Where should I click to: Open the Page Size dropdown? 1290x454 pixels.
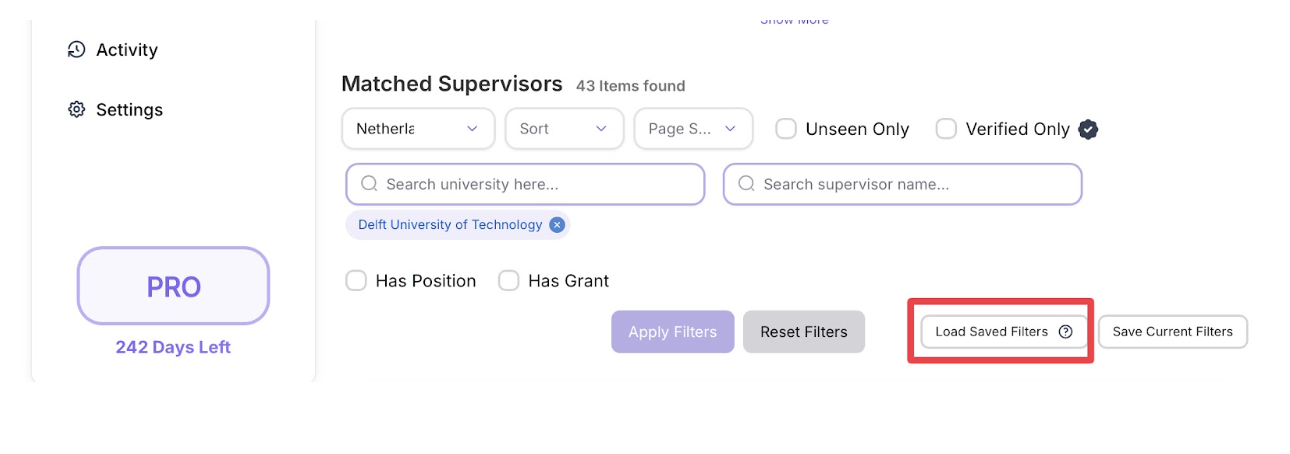tap(693, 129)
